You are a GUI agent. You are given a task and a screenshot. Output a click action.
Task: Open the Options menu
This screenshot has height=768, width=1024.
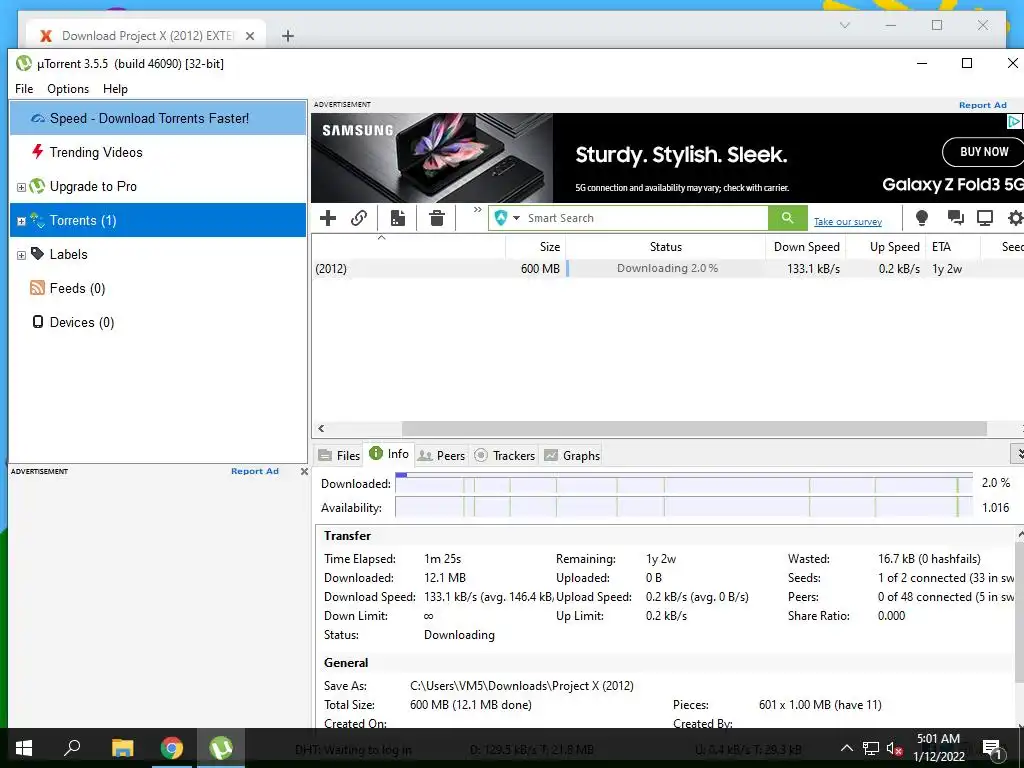pos(68,89)
